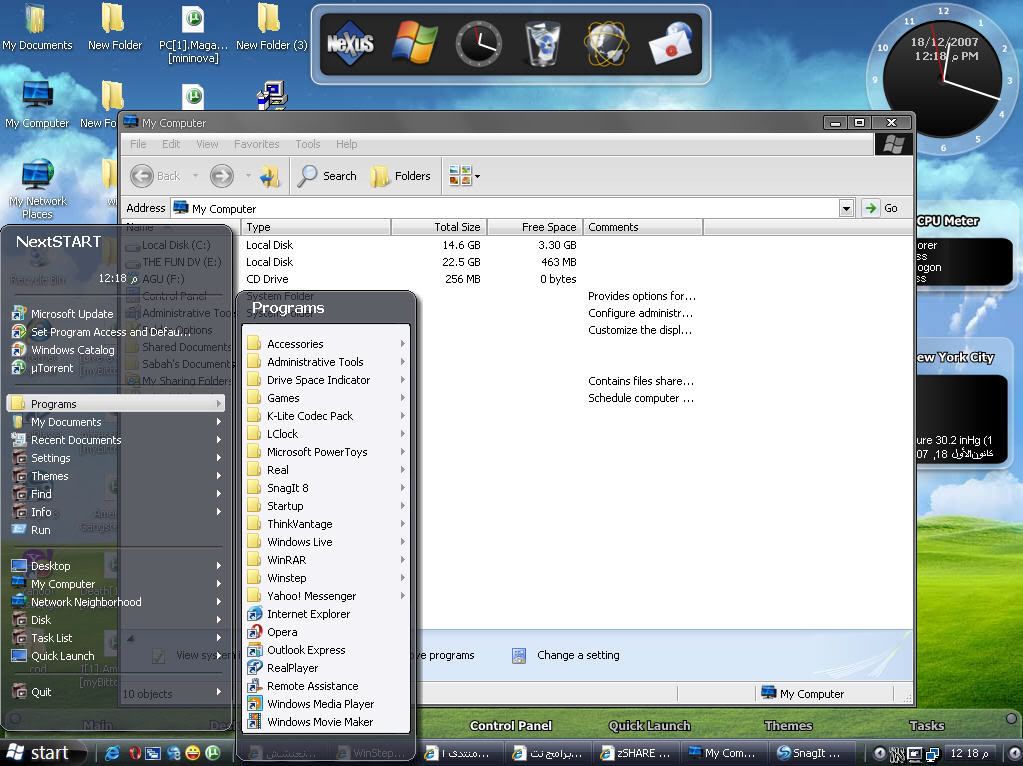Switch to zSHARE taskbar button

637,753
